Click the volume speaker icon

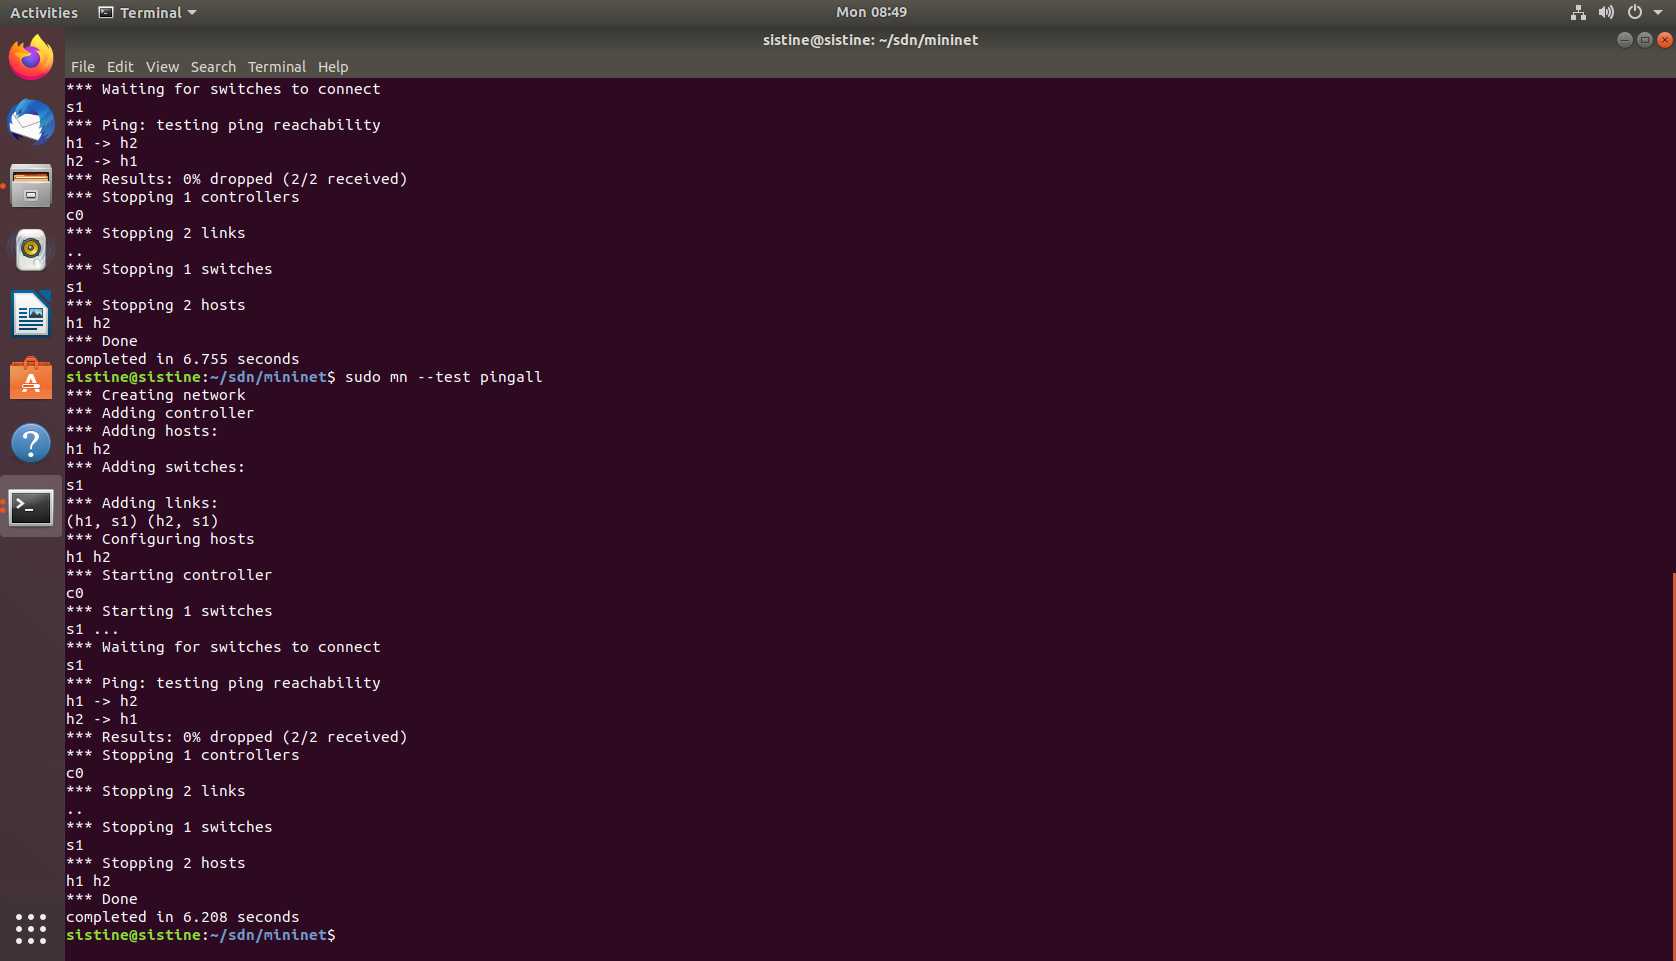pyautogui.click(x=1606, y=12)
